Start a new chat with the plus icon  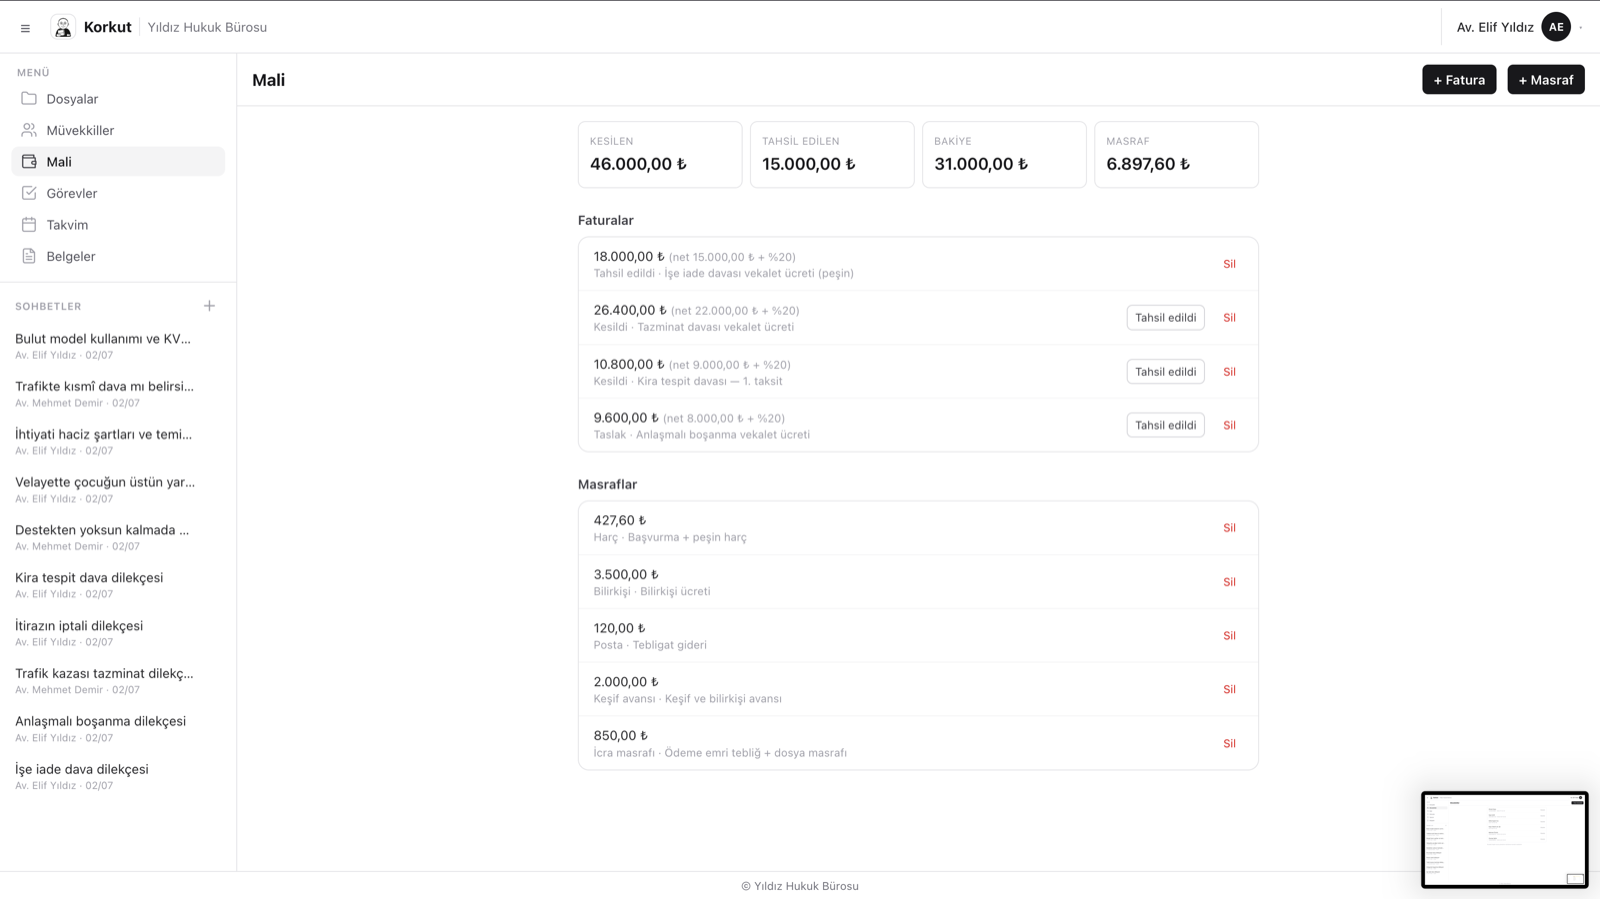click(x=209, y=306)
